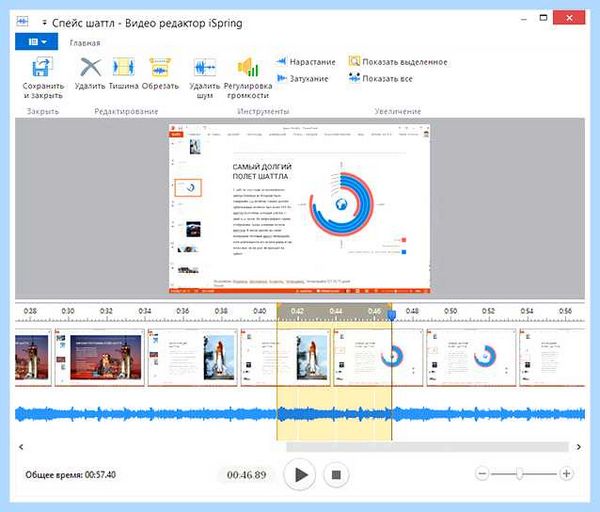
Task: Close the iSpring video editor window
Action: tap(569, 18)
